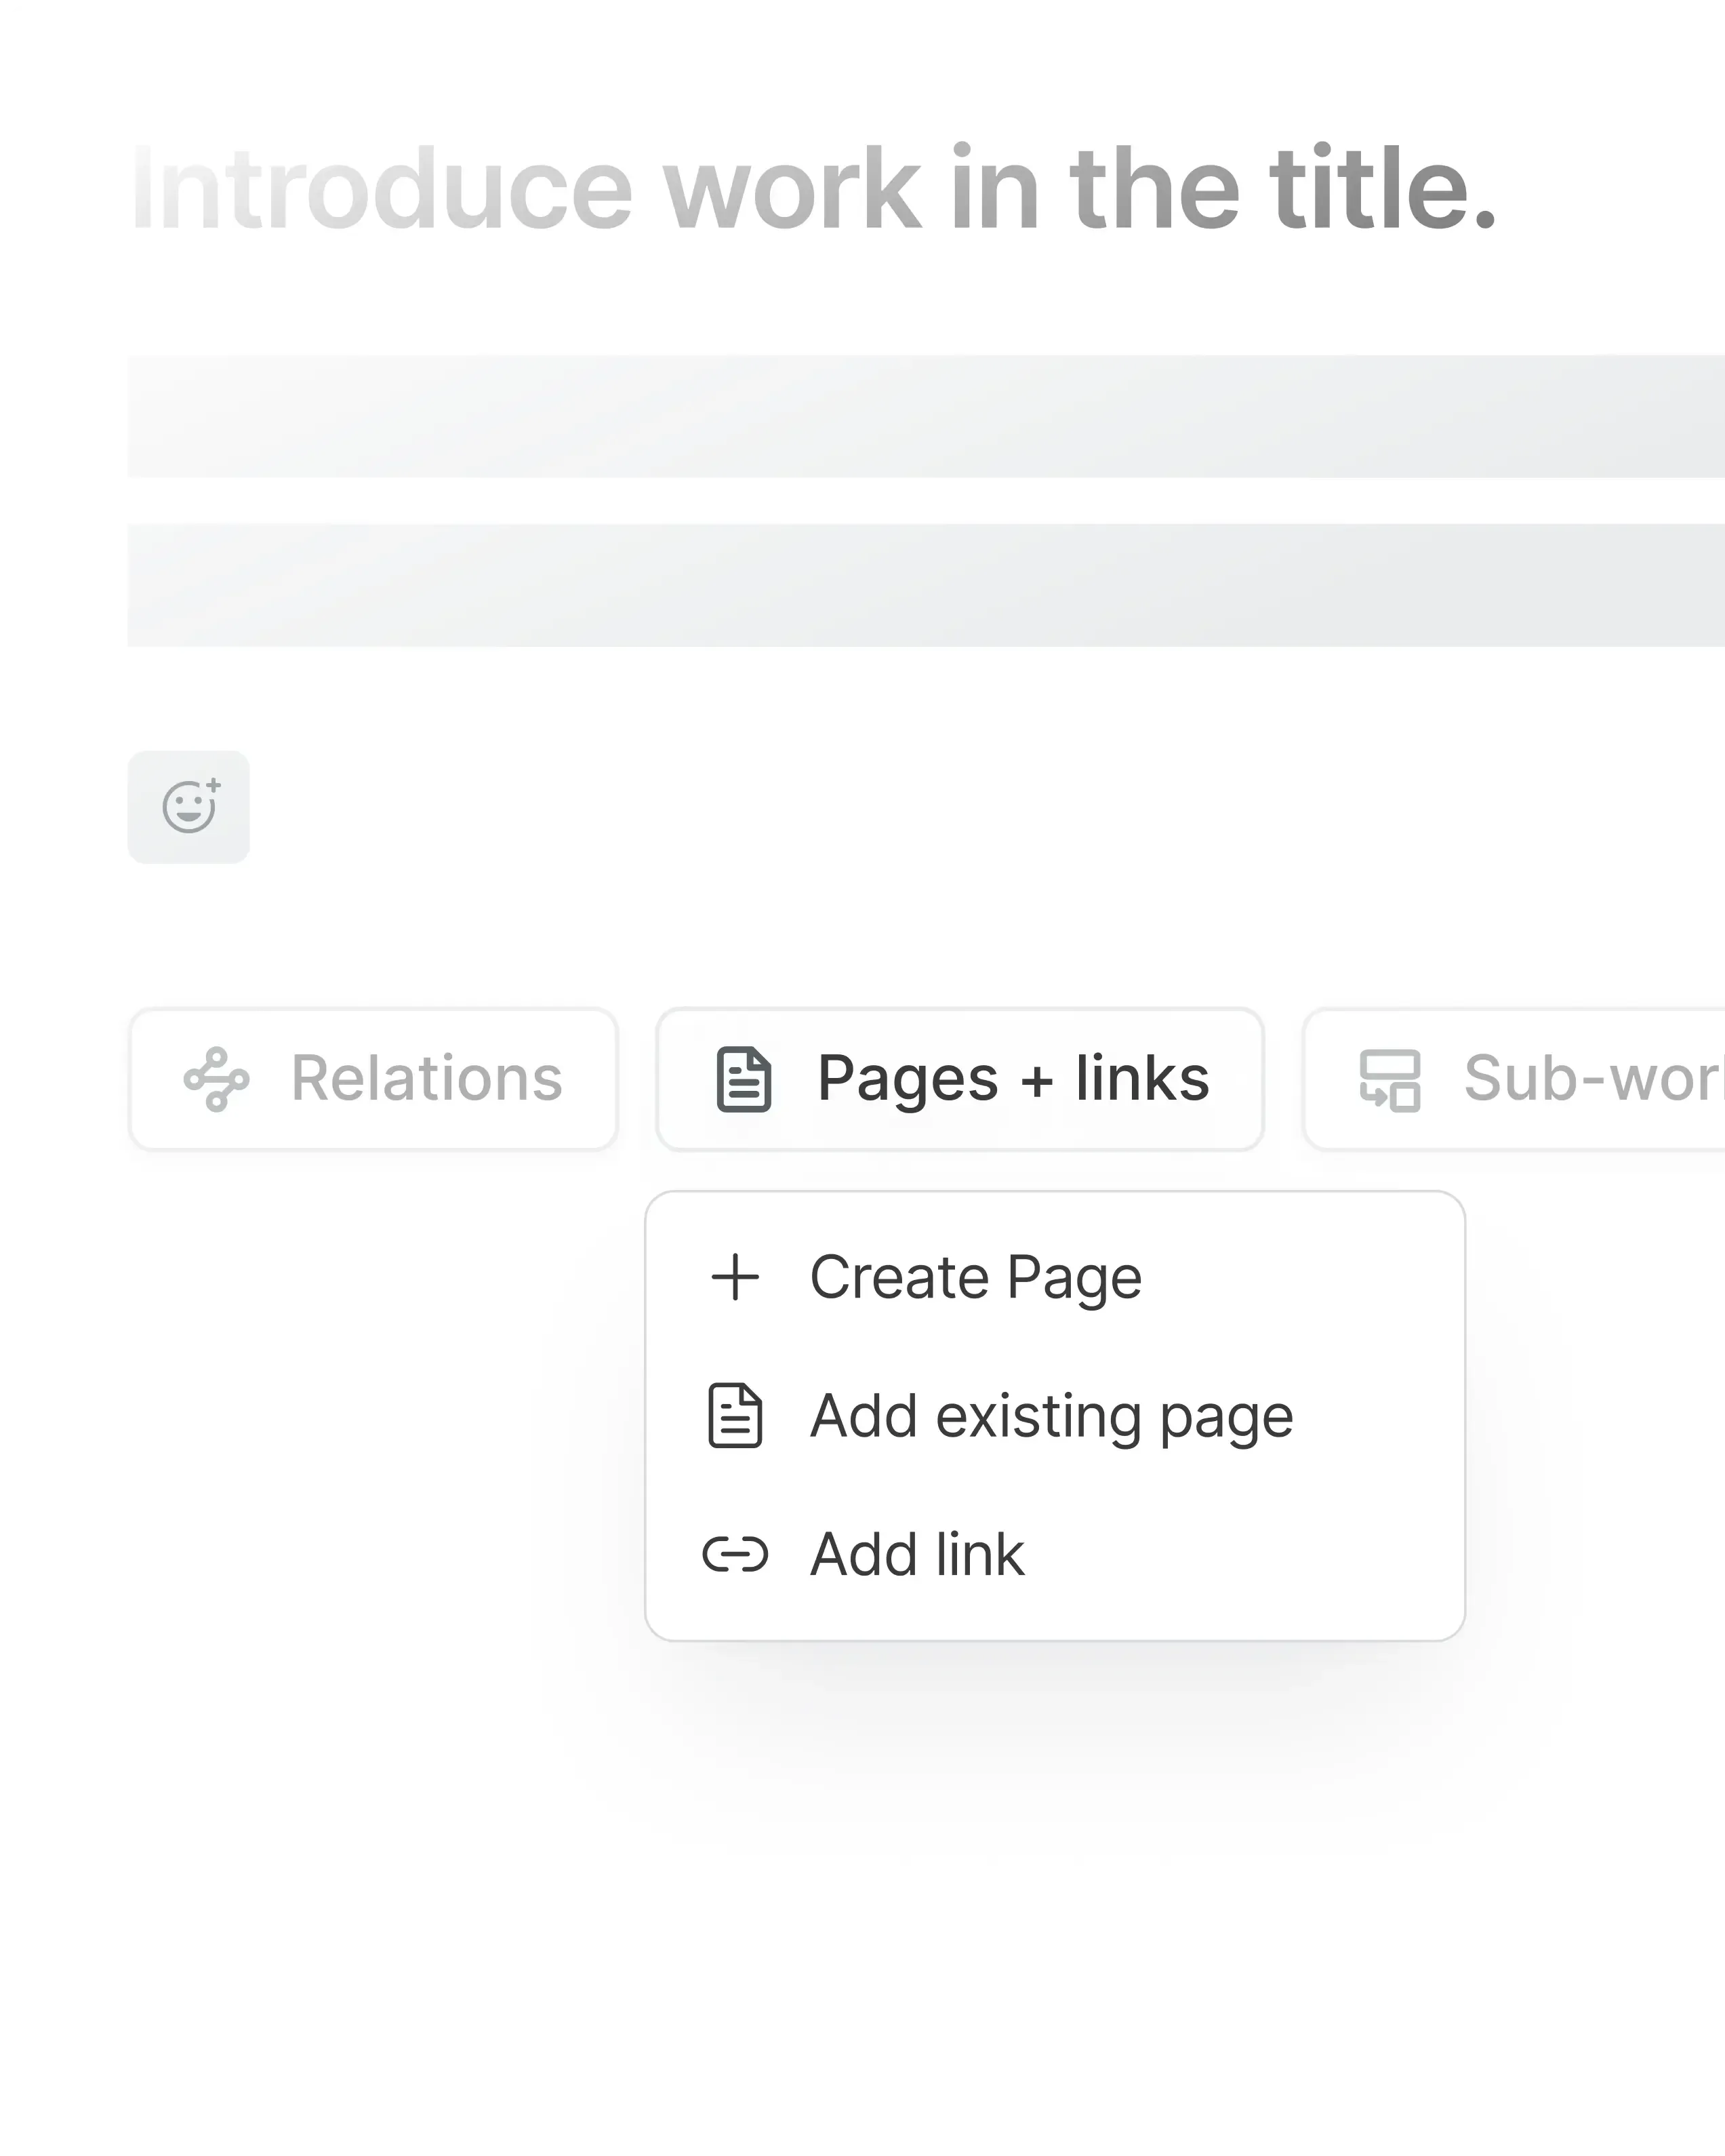
Task: Click the plus icon beside Create Page
Action: click(735, 1277)
